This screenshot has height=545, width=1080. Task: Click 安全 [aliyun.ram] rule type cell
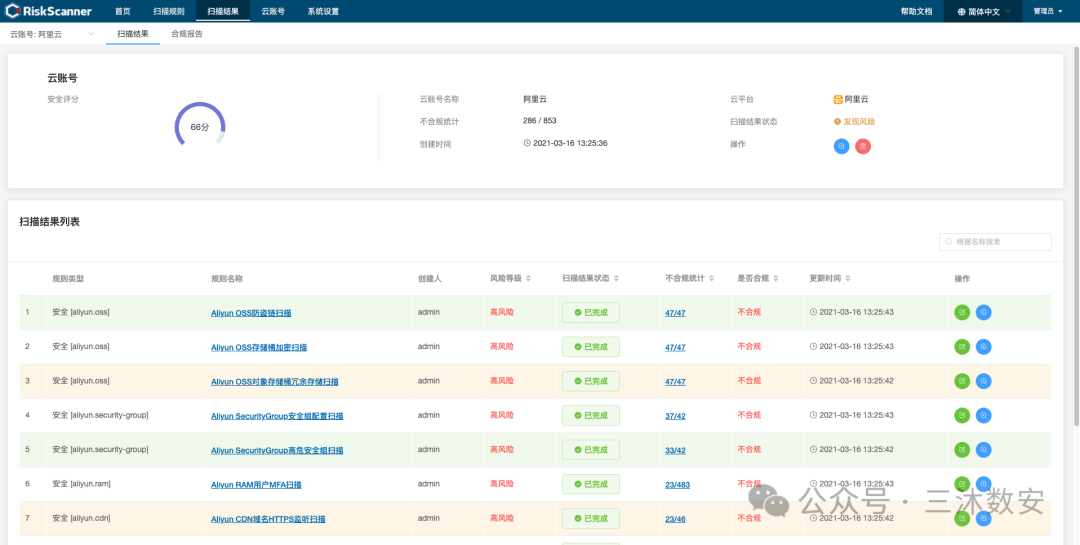click(81, 484)
